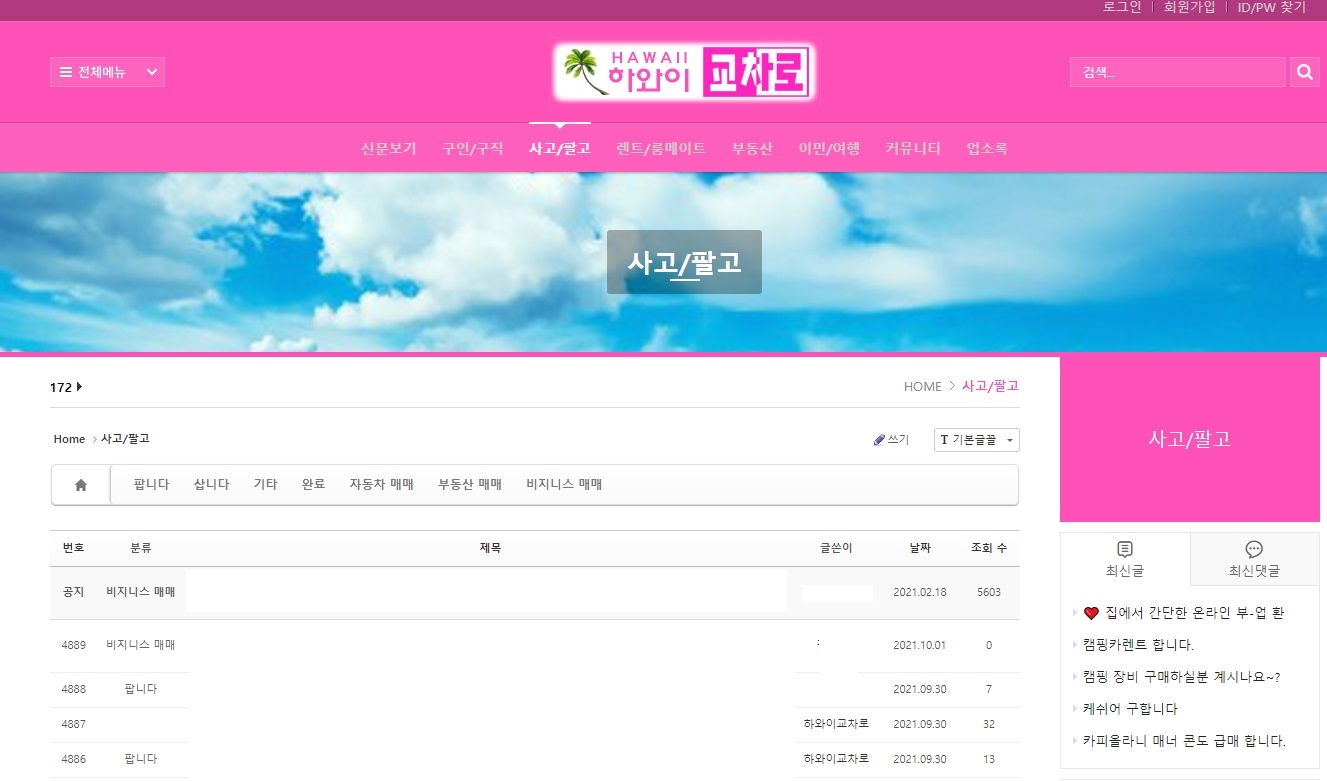Open recent post 카피올라니 매너 콘도 급매 합니다.
The width and height of the screenshot is (1327, 781).
pyautogui.click(x=1184, y=741)
